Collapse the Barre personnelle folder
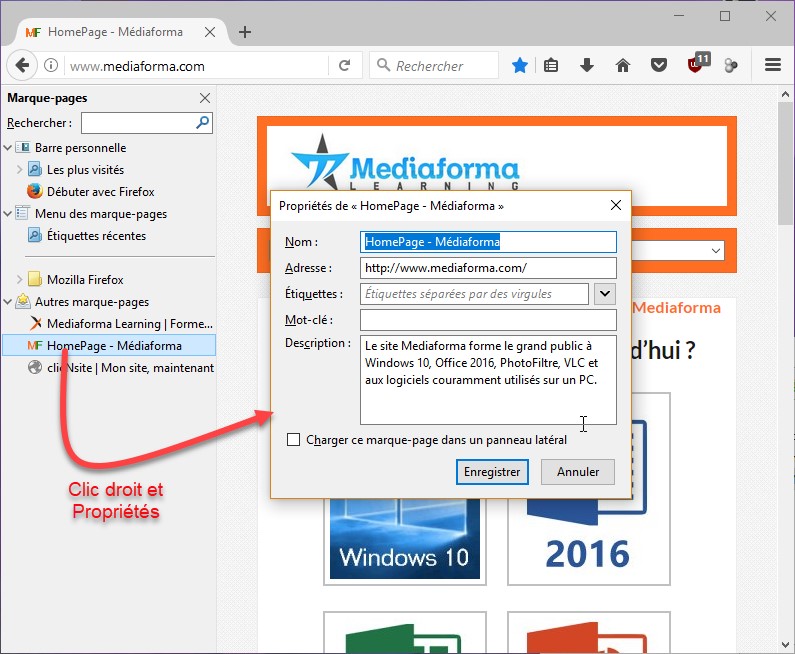Viewport: 795px width, 654px height. 8,148
